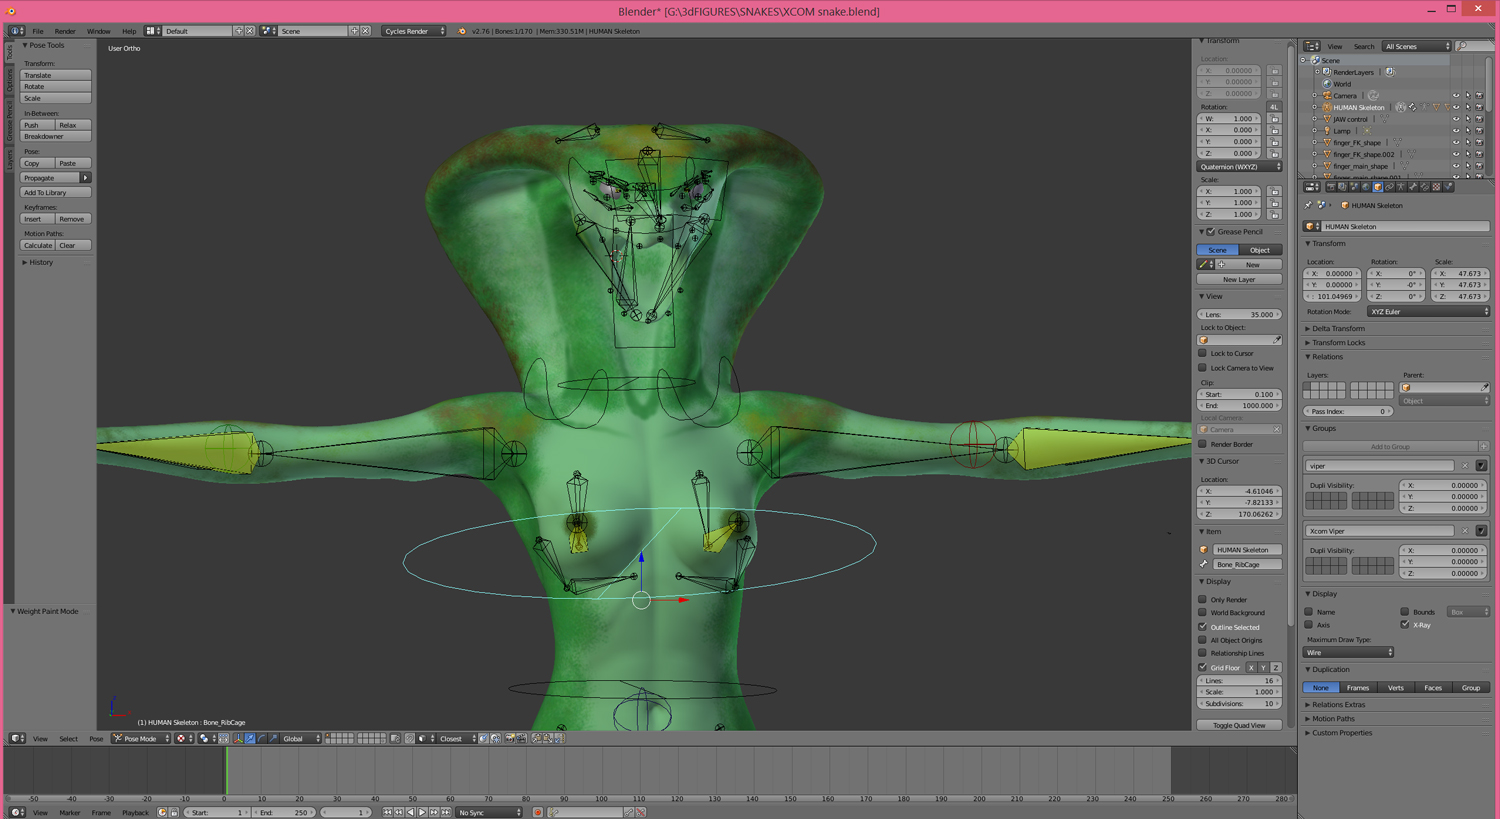1500x819 pixels.
Task: Click the outliner search magnifier icon
Action: pos(1462,46)
